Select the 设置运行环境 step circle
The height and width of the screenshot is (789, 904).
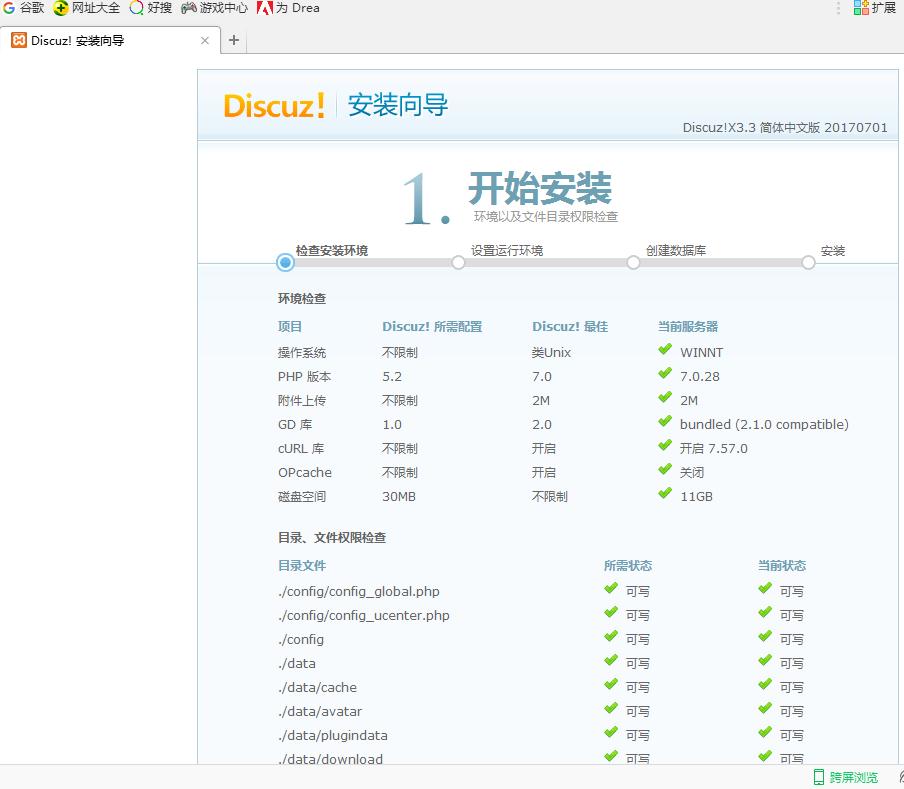click(458, 263)
